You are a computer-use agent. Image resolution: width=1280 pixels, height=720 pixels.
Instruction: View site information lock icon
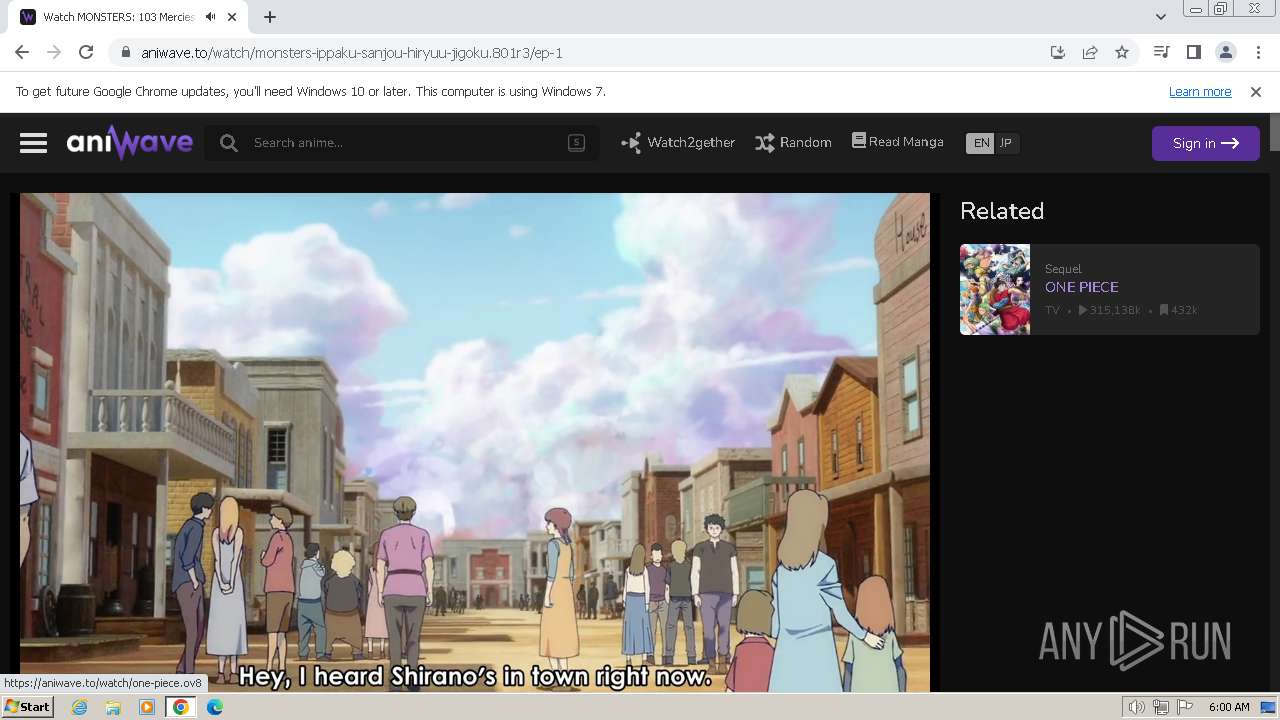(x=125, y=53)
